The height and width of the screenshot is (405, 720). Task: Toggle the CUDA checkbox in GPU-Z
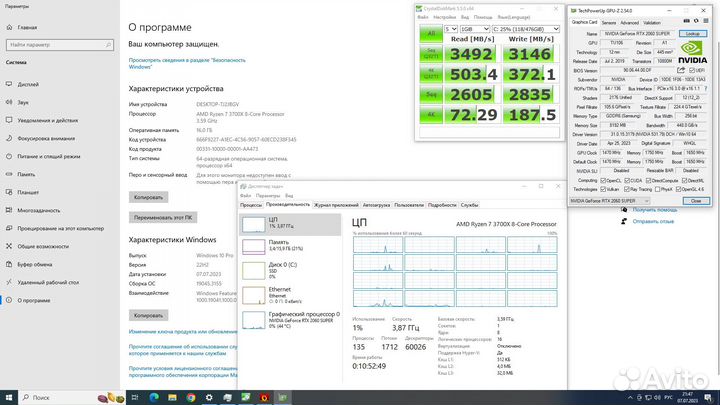627,180
